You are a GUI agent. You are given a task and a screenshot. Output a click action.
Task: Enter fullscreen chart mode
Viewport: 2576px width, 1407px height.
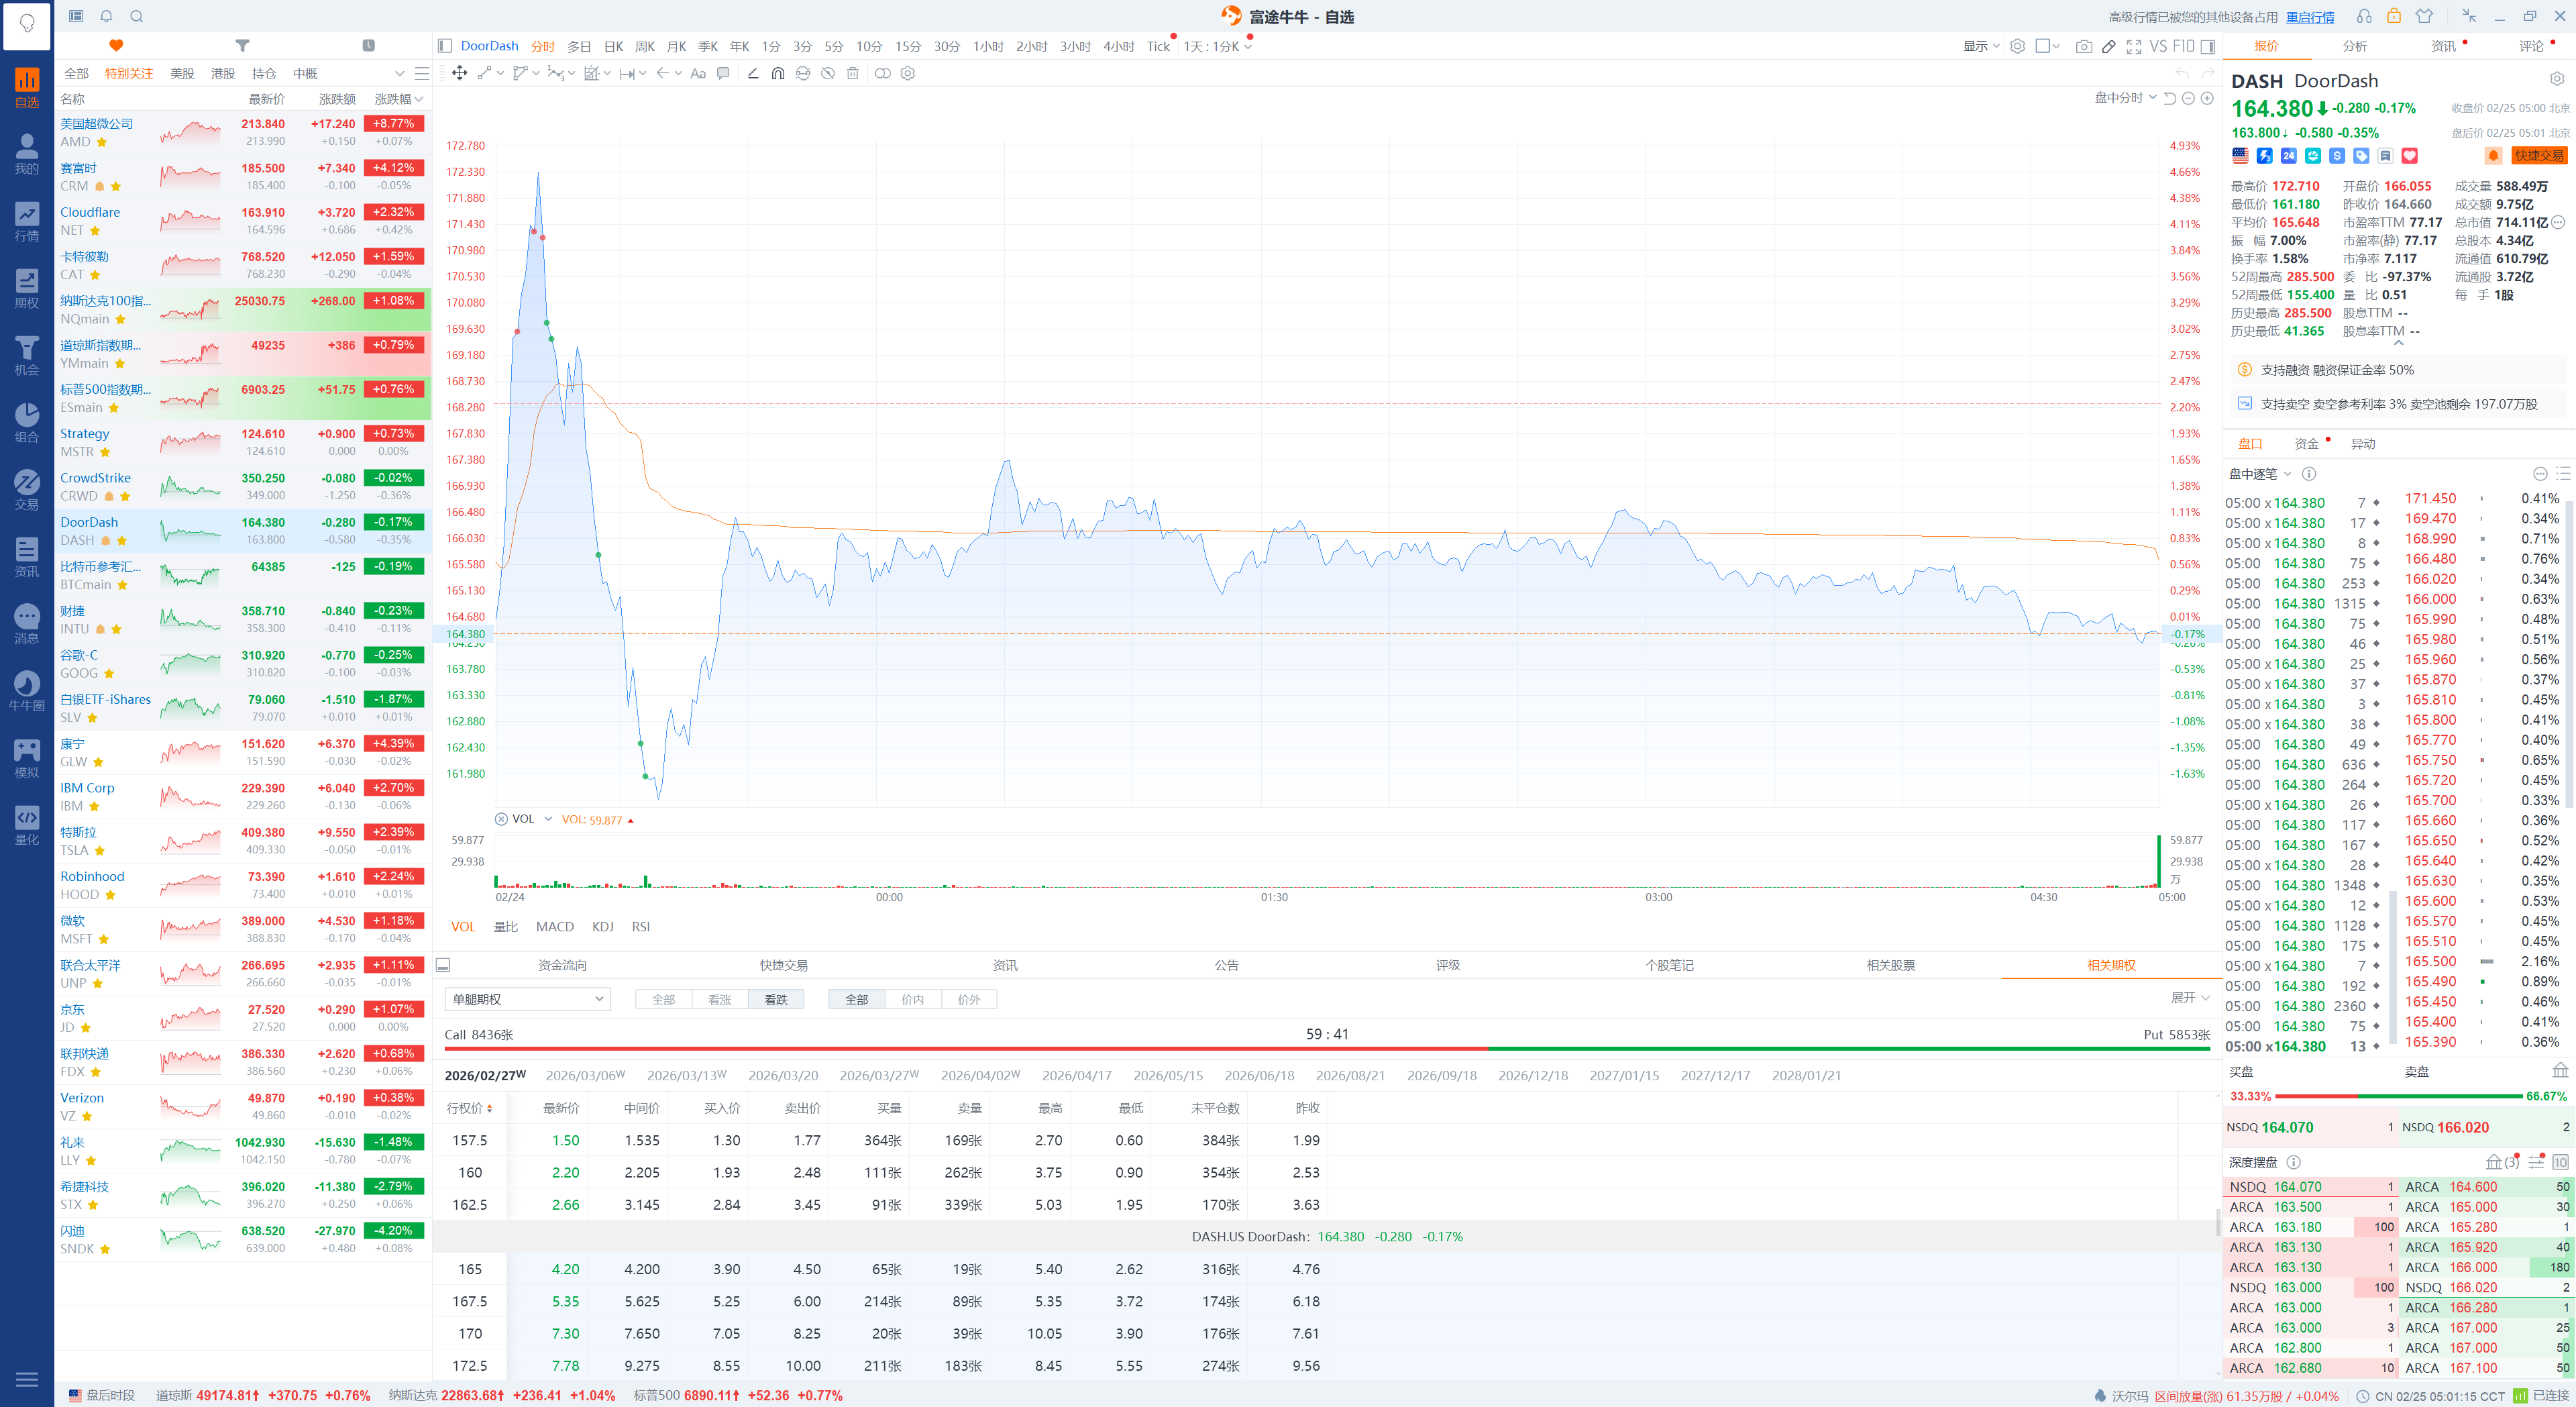[2133, 46]
